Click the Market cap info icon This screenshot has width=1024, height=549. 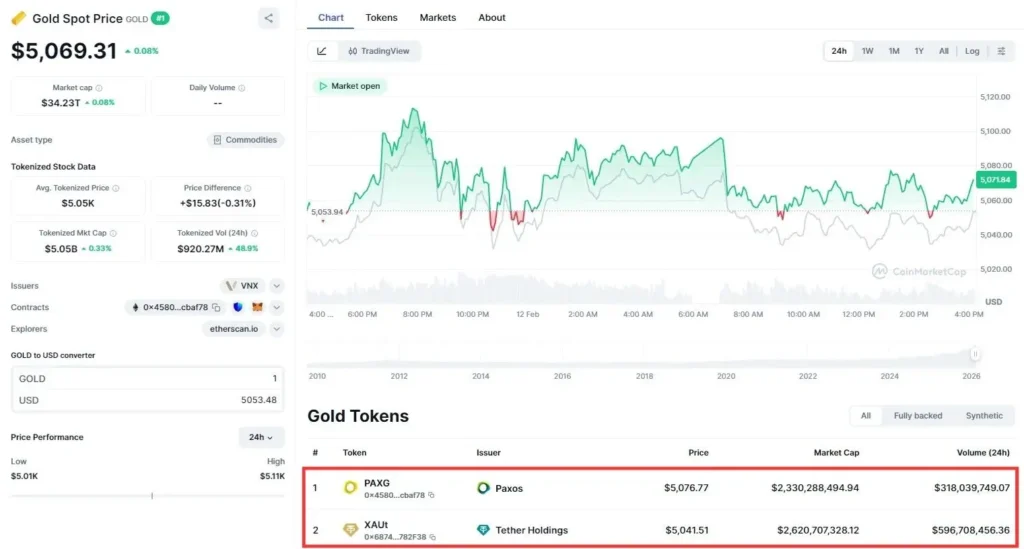(100, 88)
